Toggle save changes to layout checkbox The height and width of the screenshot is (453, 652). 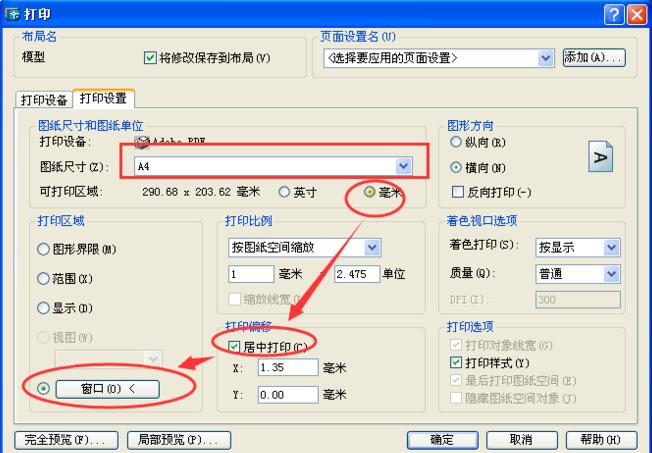(150, 58)
